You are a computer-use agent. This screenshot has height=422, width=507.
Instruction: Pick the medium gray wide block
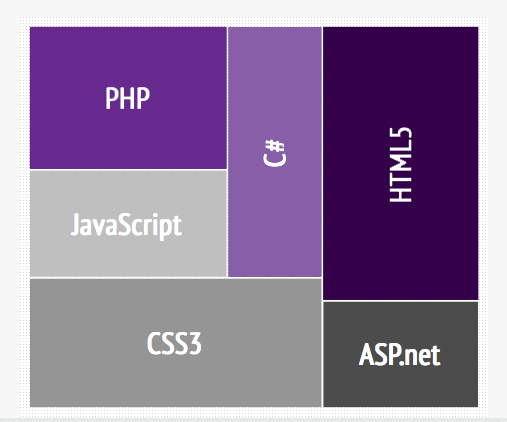(x=176, y=343)
